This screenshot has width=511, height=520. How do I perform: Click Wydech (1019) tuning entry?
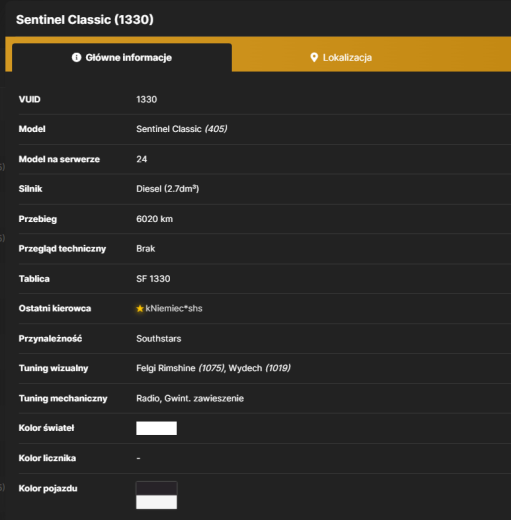(x=259, y=368)
